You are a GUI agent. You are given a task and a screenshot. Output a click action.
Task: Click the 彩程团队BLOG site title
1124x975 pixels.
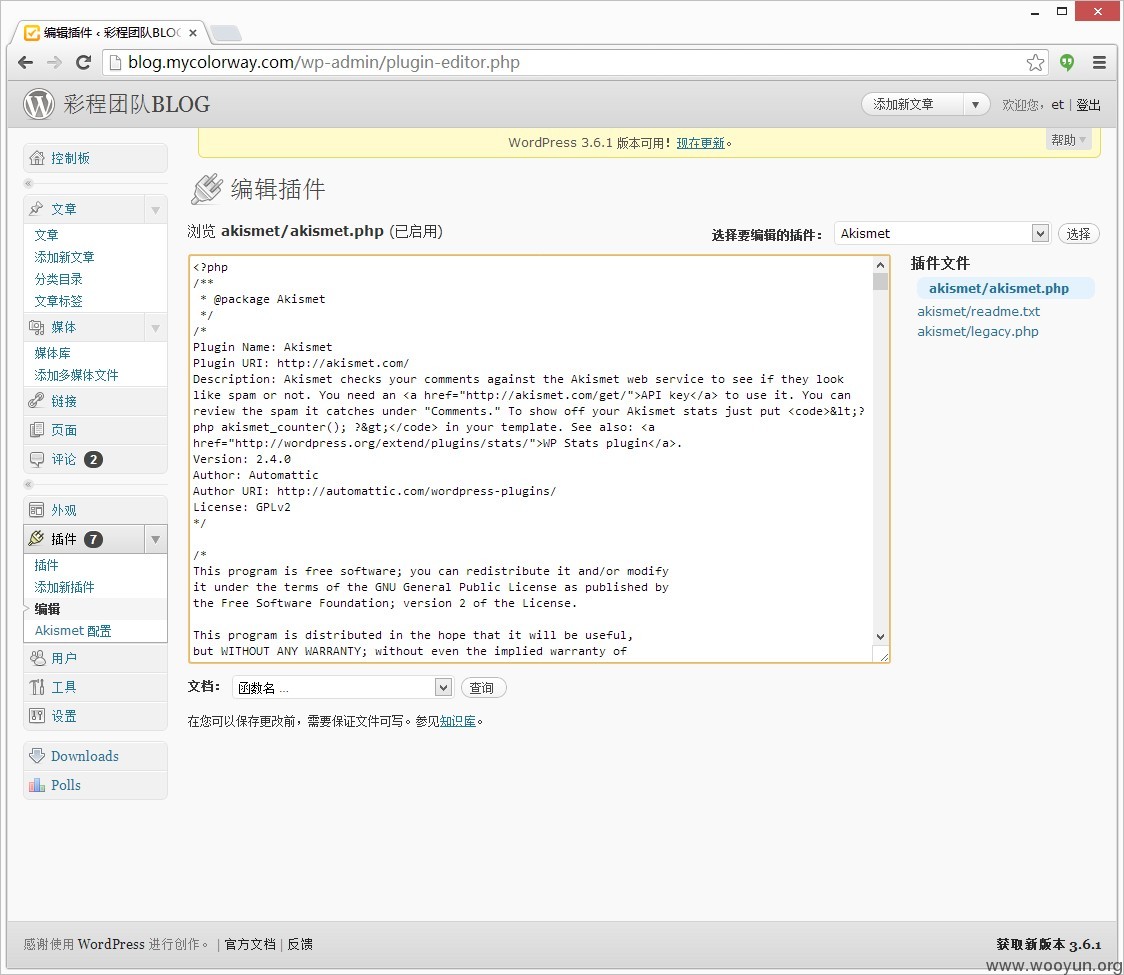pyautogui.click(x=136, y=105)
